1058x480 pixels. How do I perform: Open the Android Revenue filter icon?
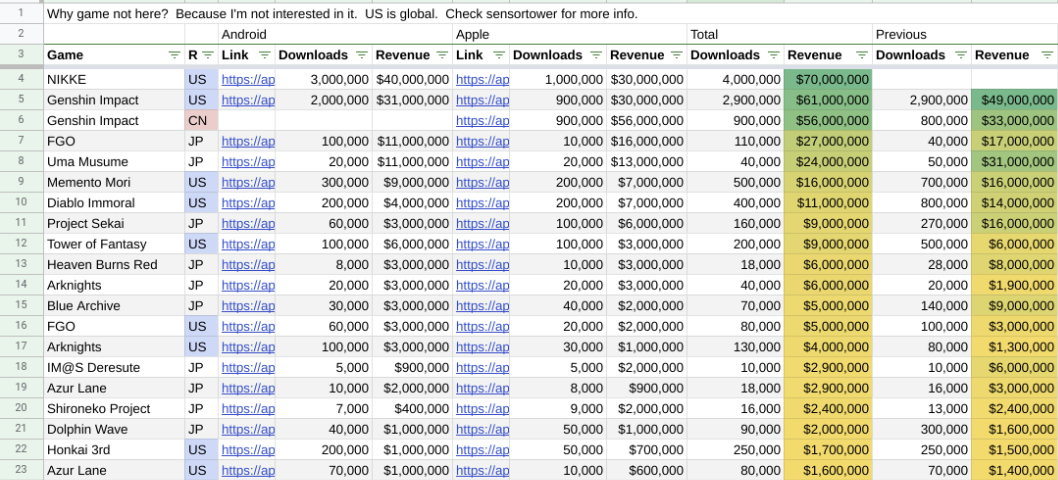point(441,55)
